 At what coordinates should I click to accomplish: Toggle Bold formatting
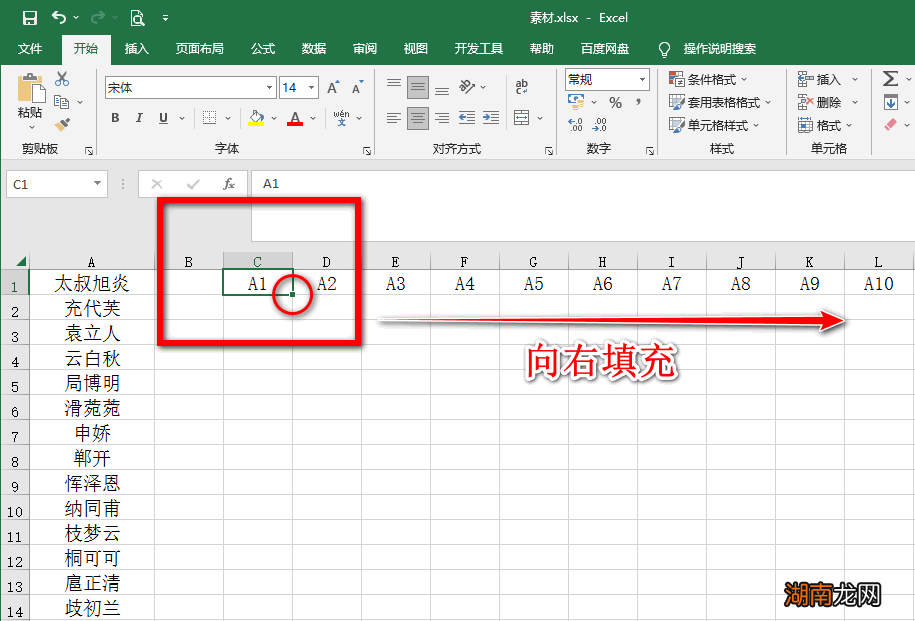(115, 118)
